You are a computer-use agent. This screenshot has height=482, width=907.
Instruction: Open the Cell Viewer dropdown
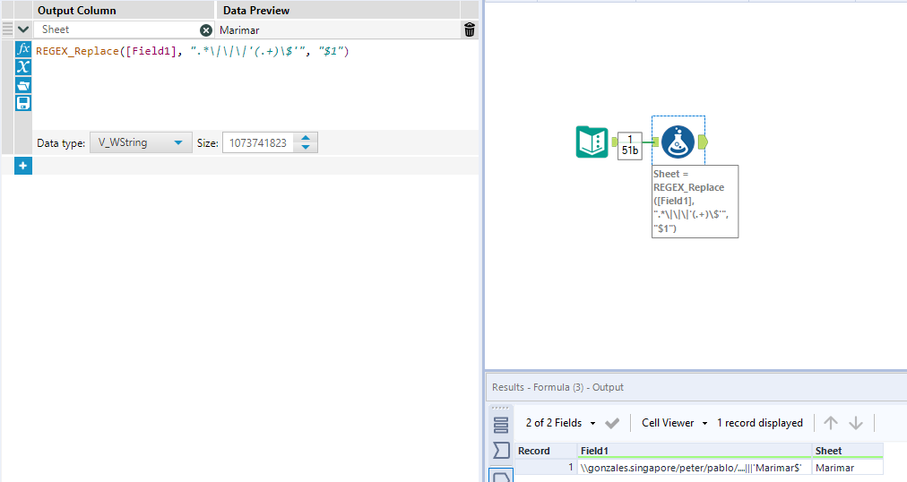click(674, 423)
